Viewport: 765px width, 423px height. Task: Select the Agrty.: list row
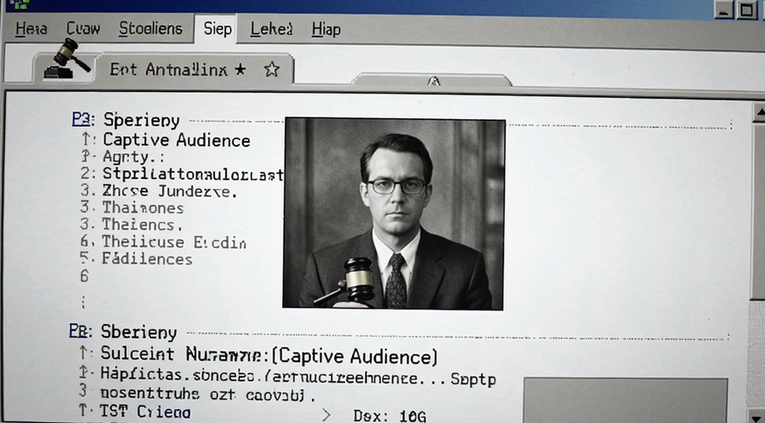122,157
